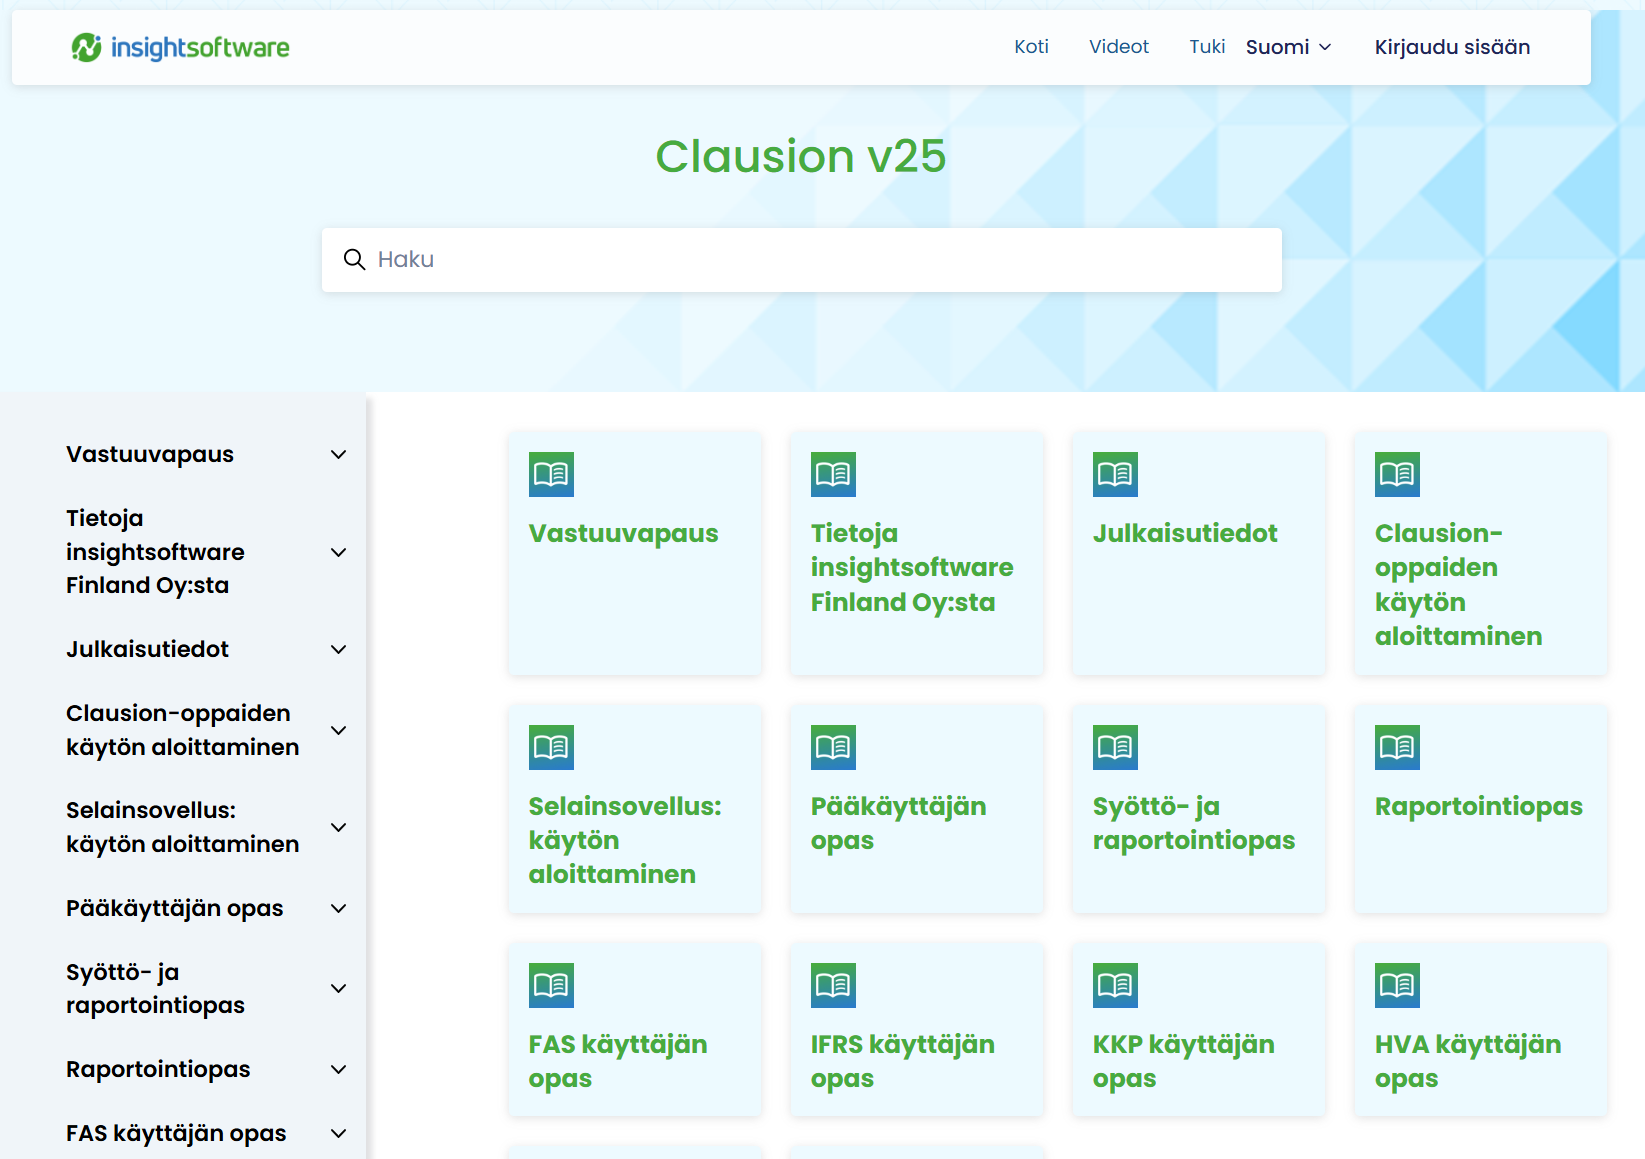
Task: Open Pääkäyttäjän opas card title link
Action: 898,823
